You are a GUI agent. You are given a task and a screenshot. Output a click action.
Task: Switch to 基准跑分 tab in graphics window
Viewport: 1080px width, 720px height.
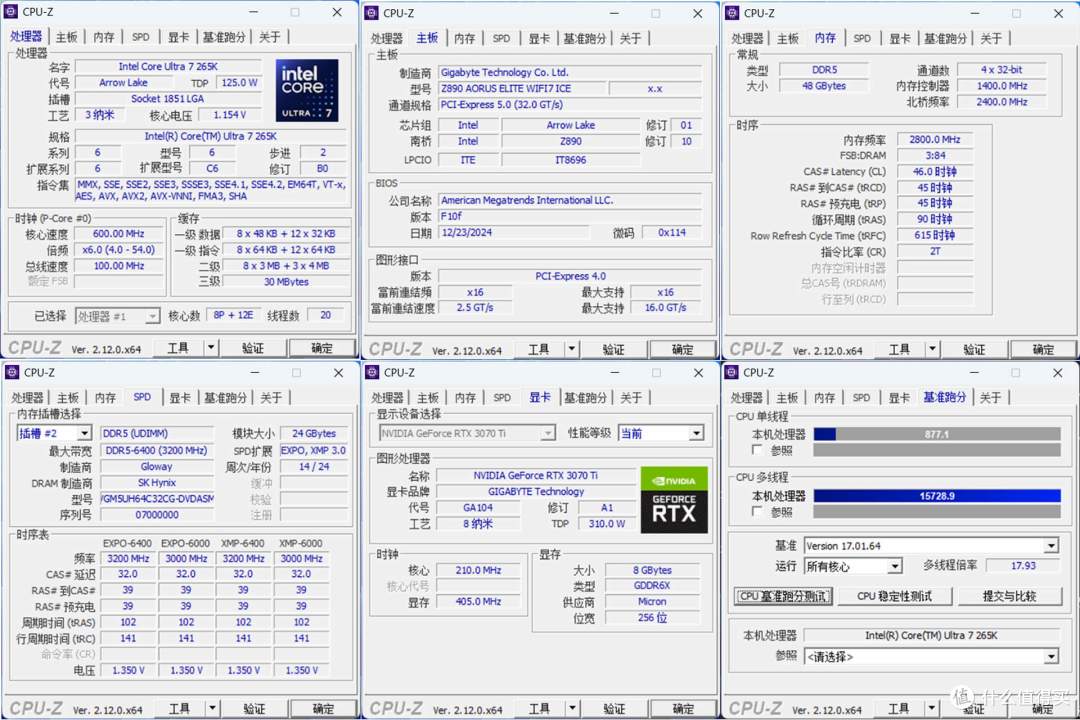coord(585,398)
